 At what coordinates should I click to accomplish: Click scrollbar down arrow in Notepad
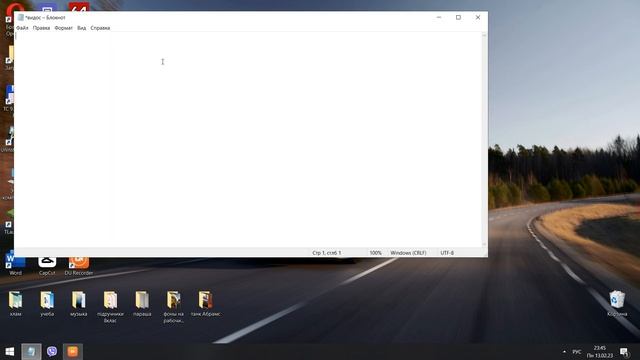coord(484,244)
